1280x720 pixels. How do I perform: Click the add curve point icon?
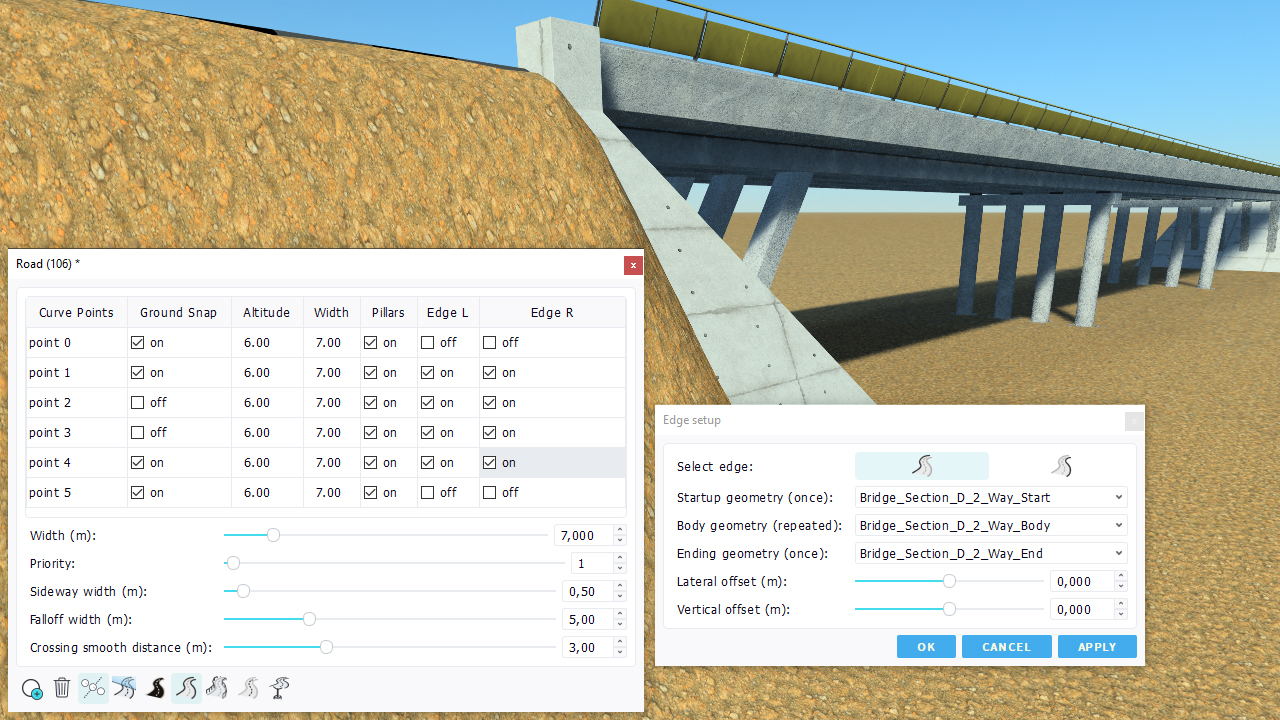coord(32,688)
